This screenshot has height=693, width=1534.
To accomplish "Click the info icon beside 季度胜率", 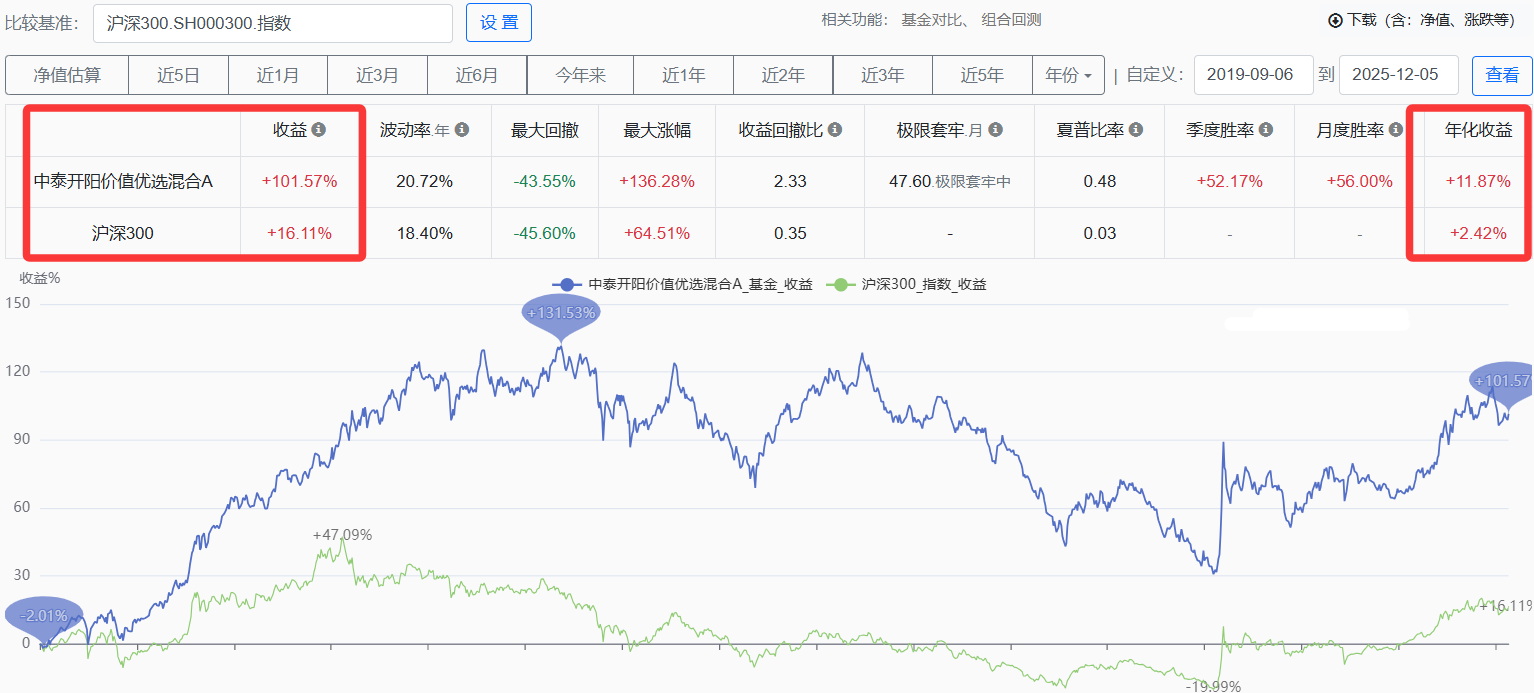I will coord(1266,130).
